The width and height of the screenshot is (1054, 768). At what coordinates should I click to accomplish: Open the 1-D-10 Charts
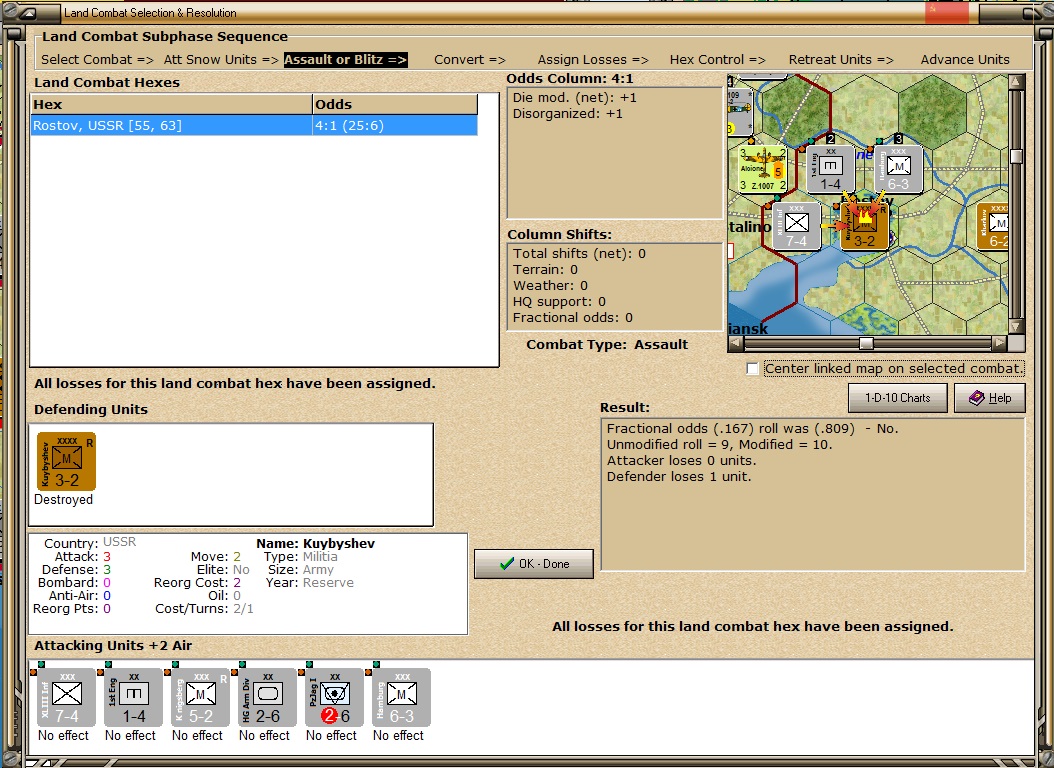pos(897,398)
